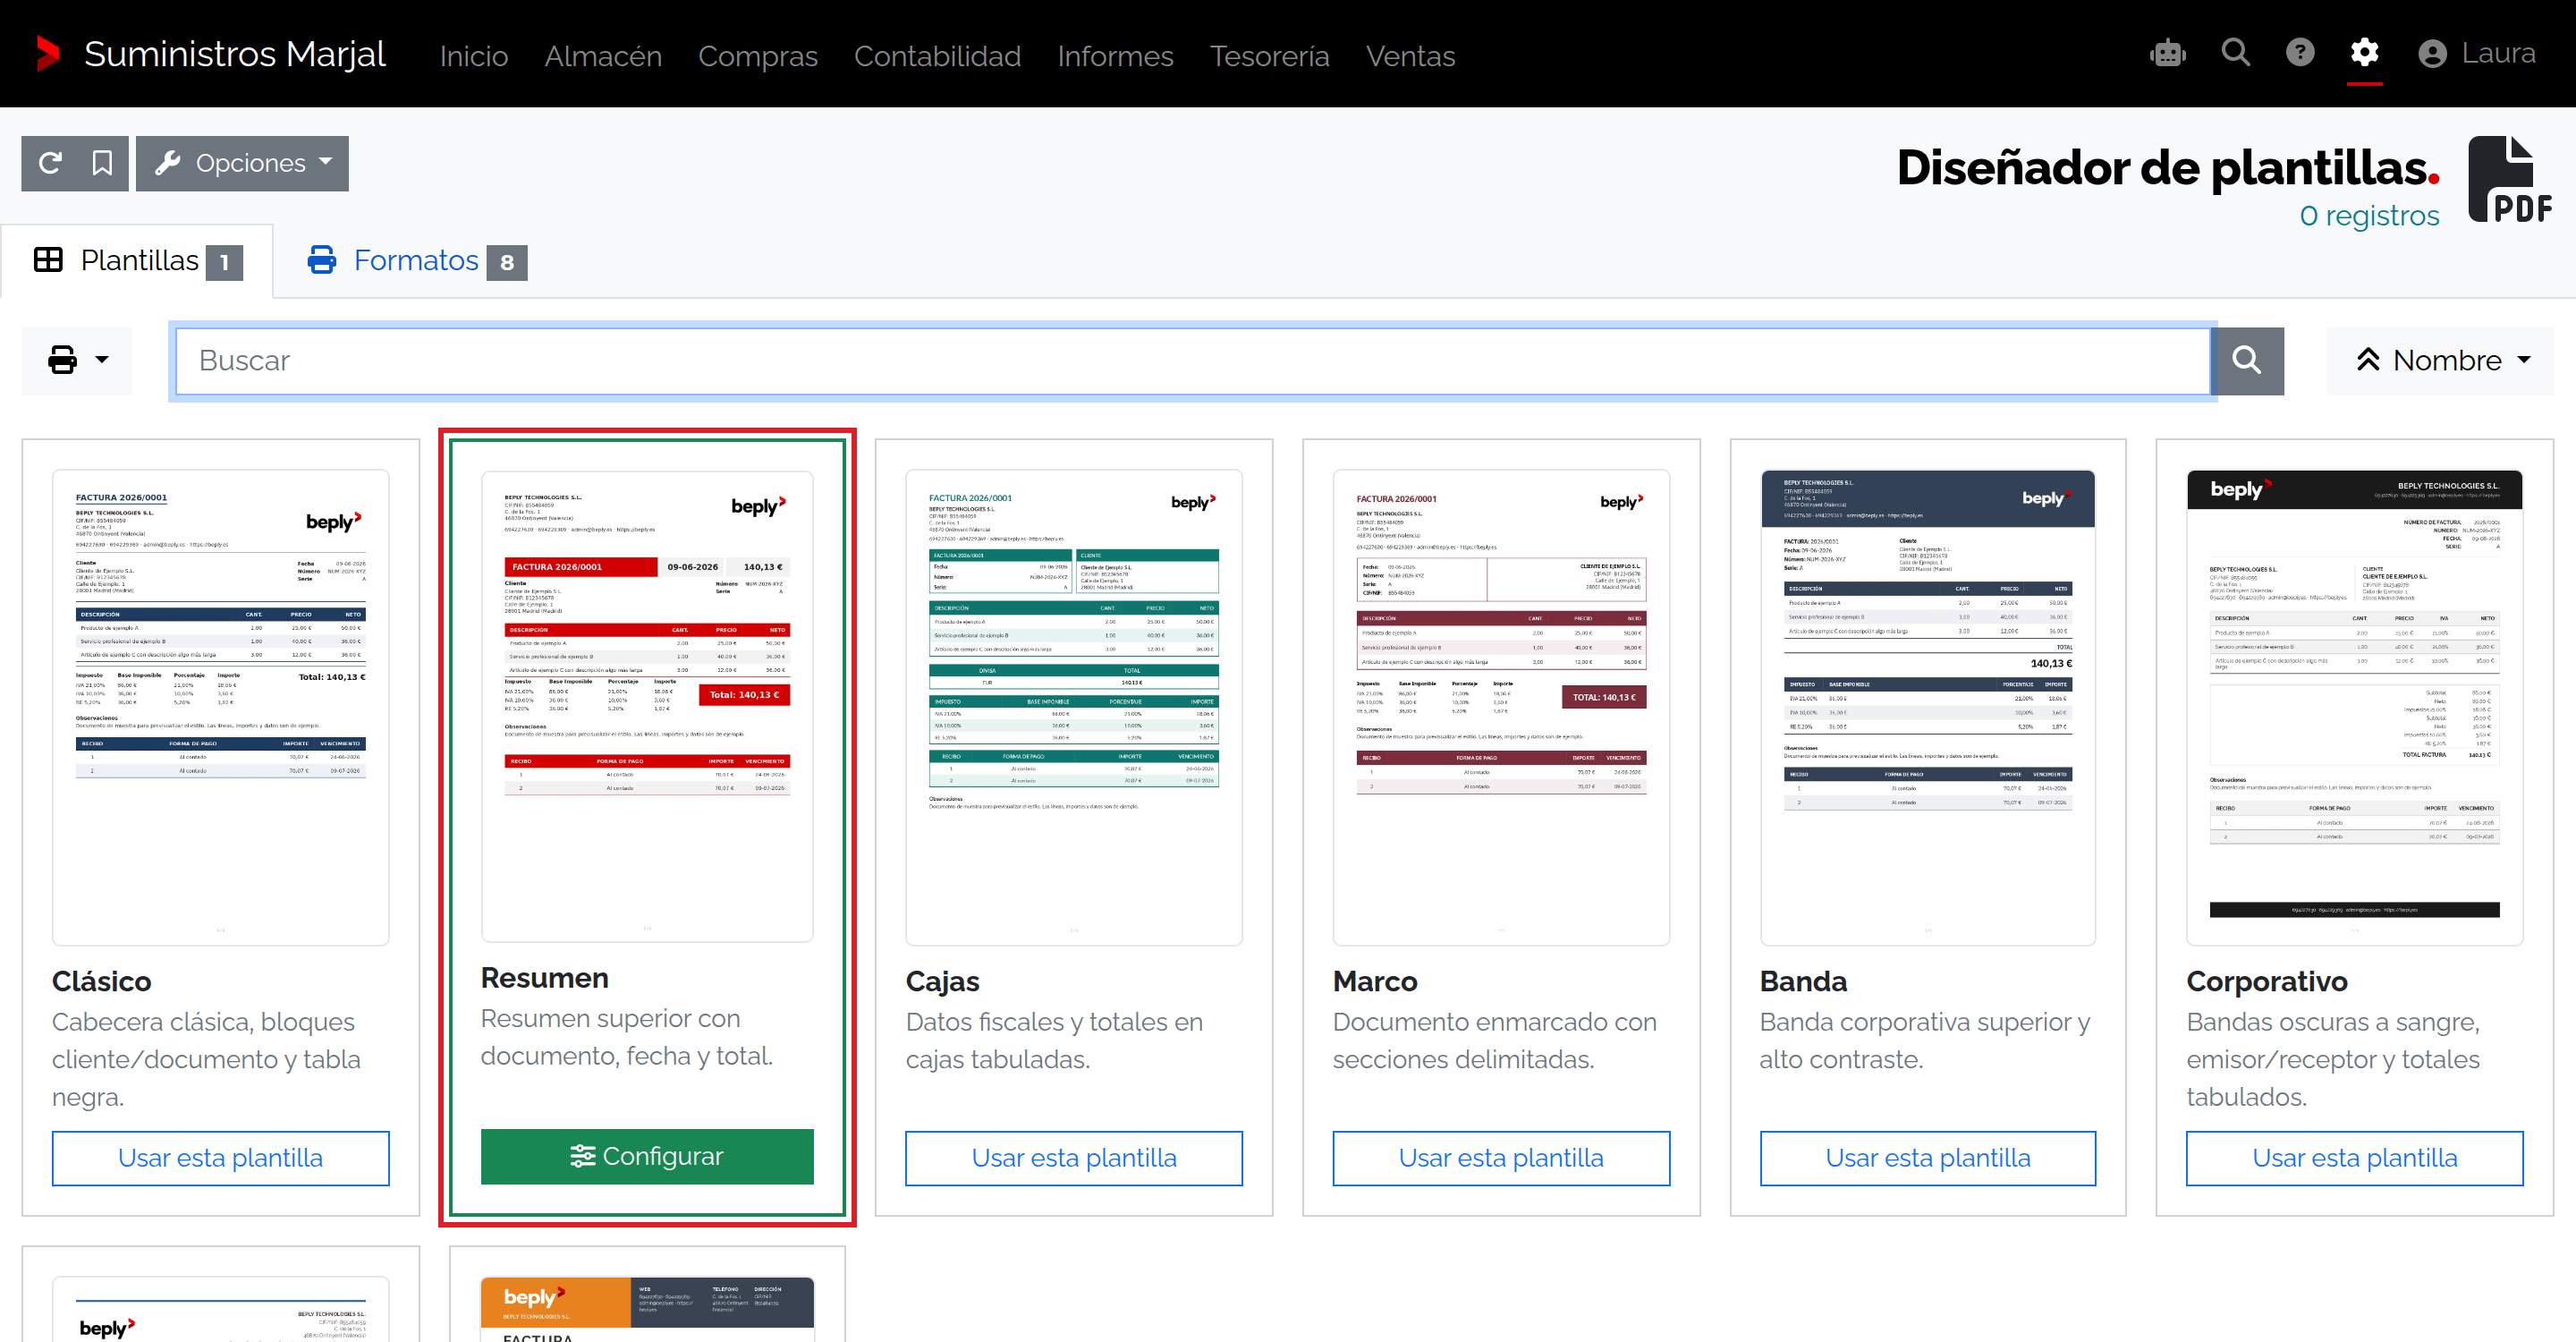The height and width of the screenshot is (1342, 2576).
Task: Click the Cajas template preview thumbnail
Action: point(1074,707)
